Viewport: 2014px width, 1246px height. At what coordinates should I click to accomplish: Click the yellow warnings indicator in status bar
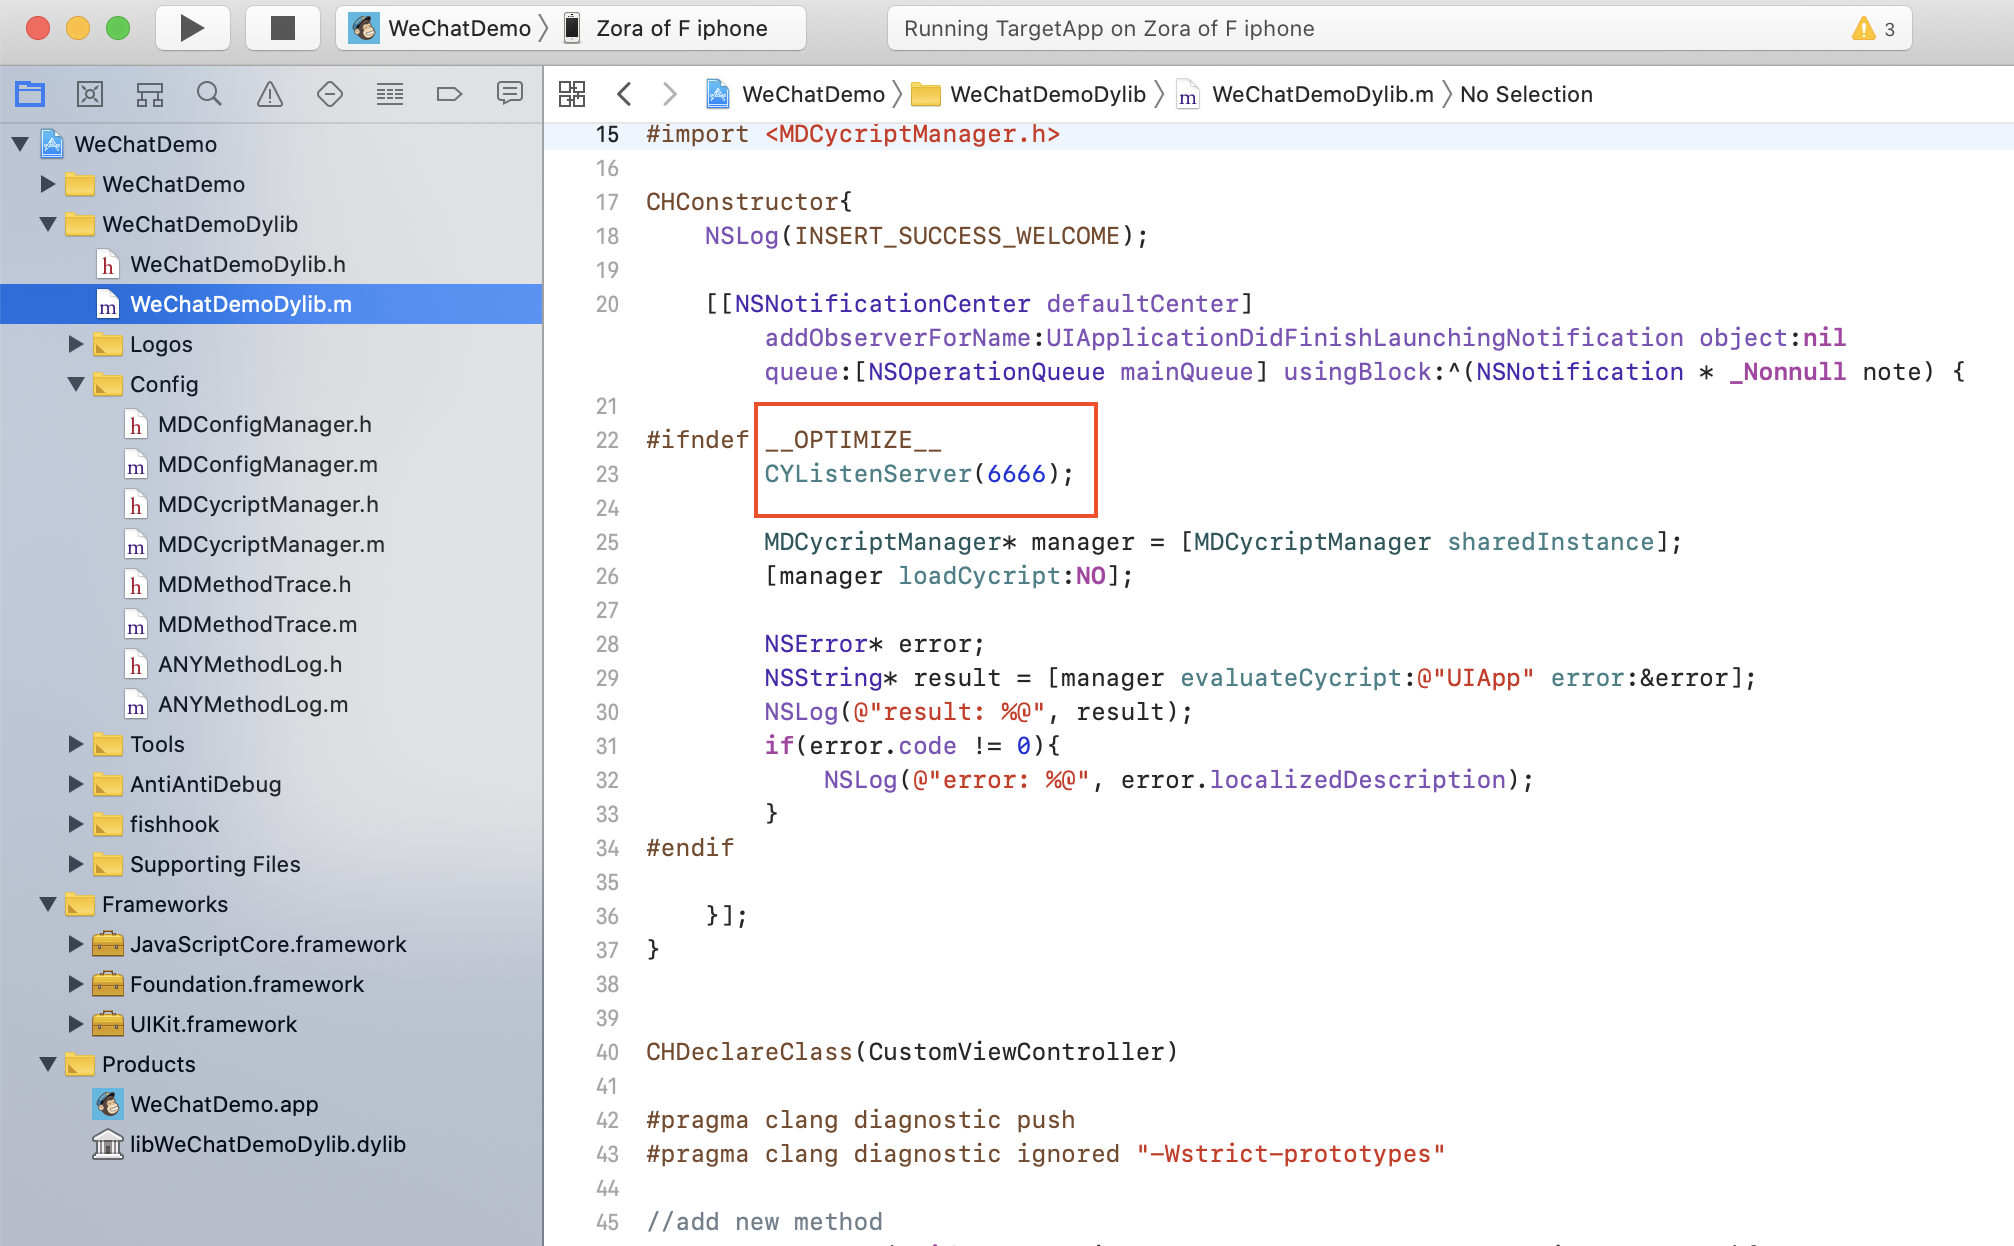1872,28
